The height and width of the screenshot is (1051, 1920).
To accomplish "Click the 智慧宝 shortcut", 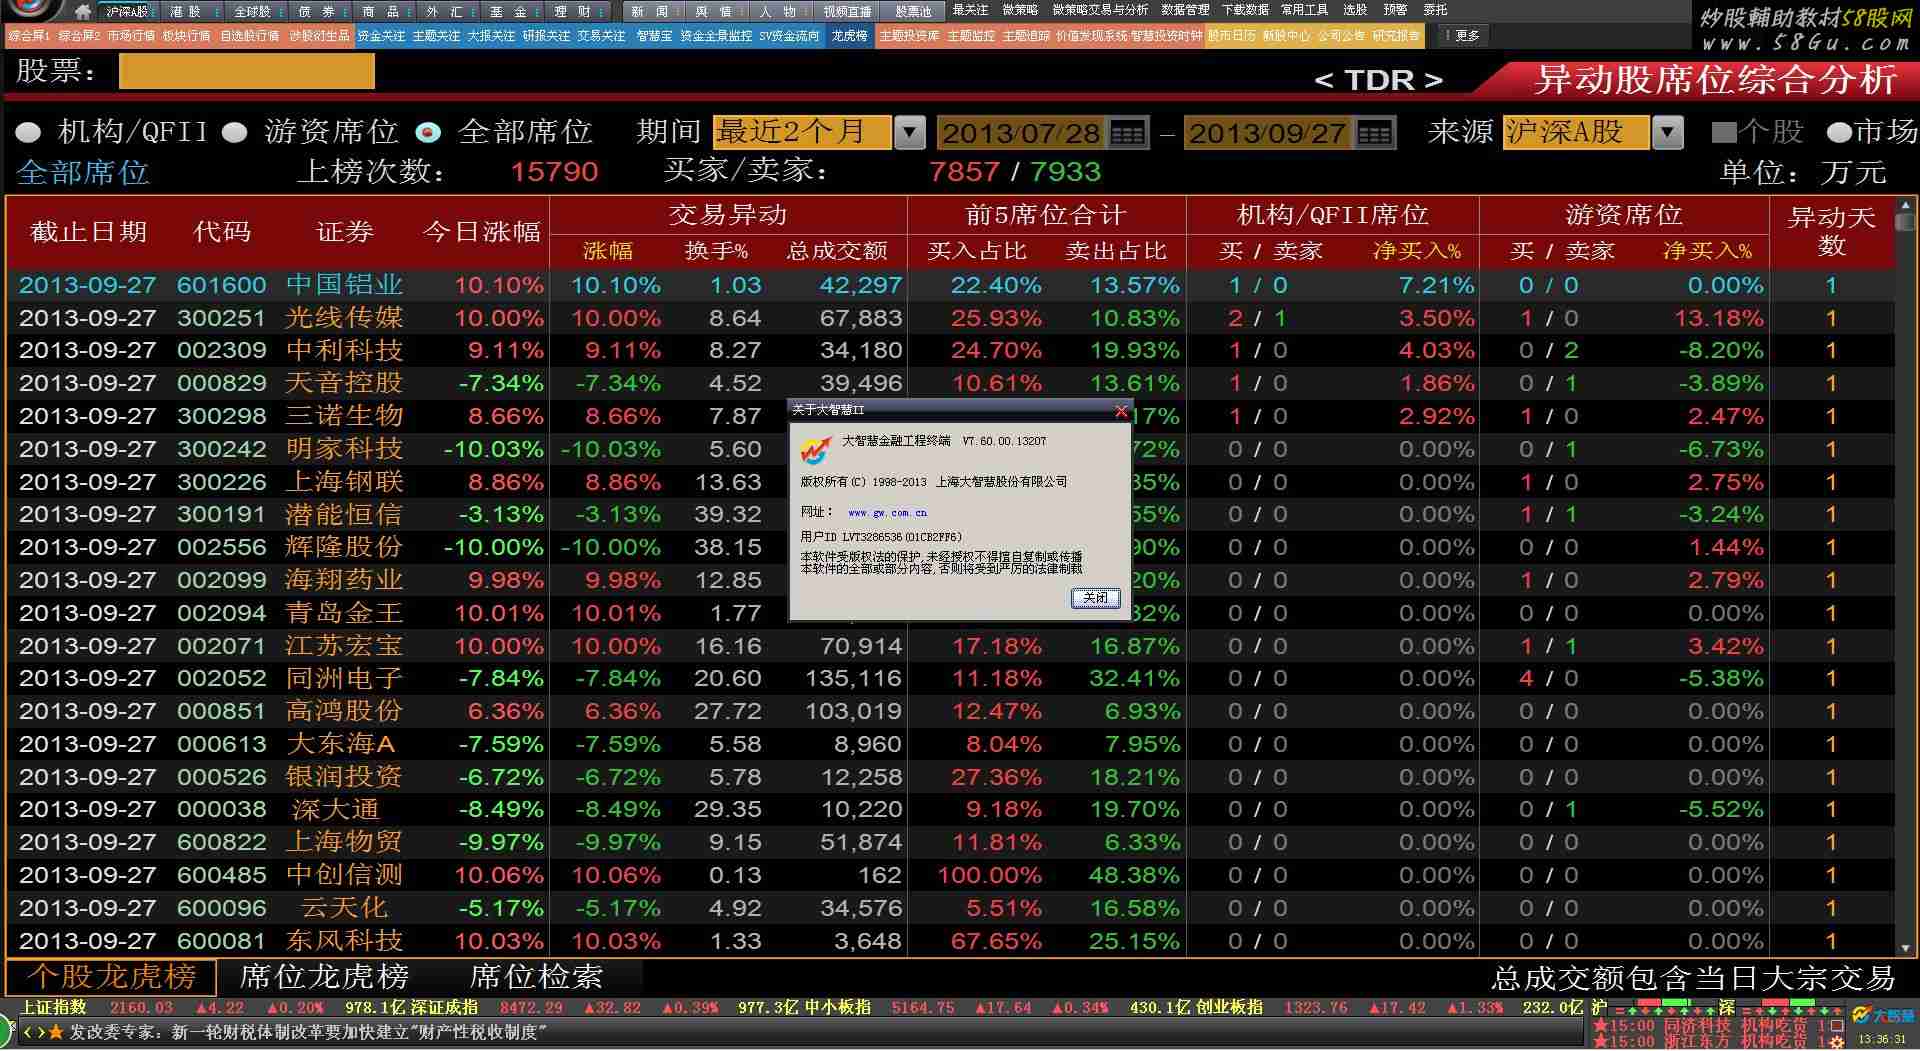I will point(654,36).
